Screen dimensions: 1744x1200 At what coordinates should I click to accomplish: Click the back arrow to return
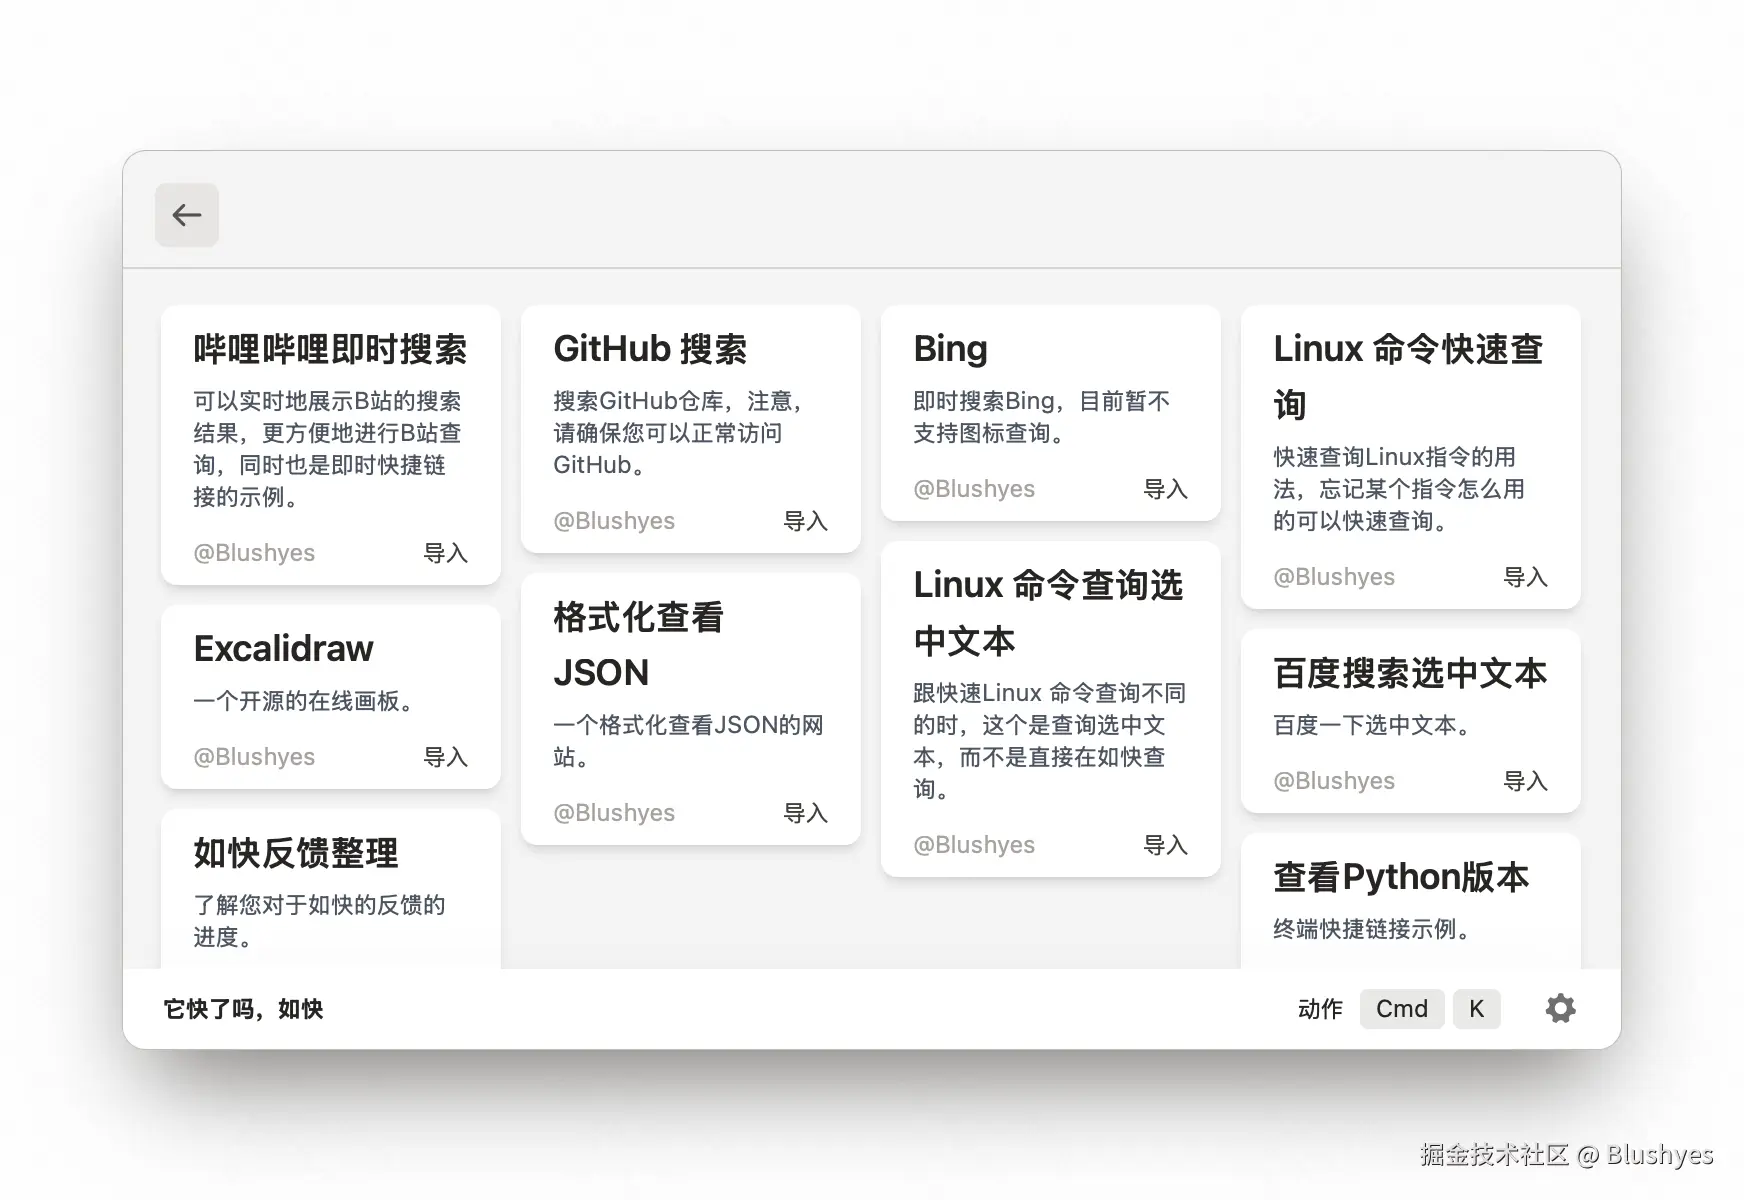(x=187, y=215)
